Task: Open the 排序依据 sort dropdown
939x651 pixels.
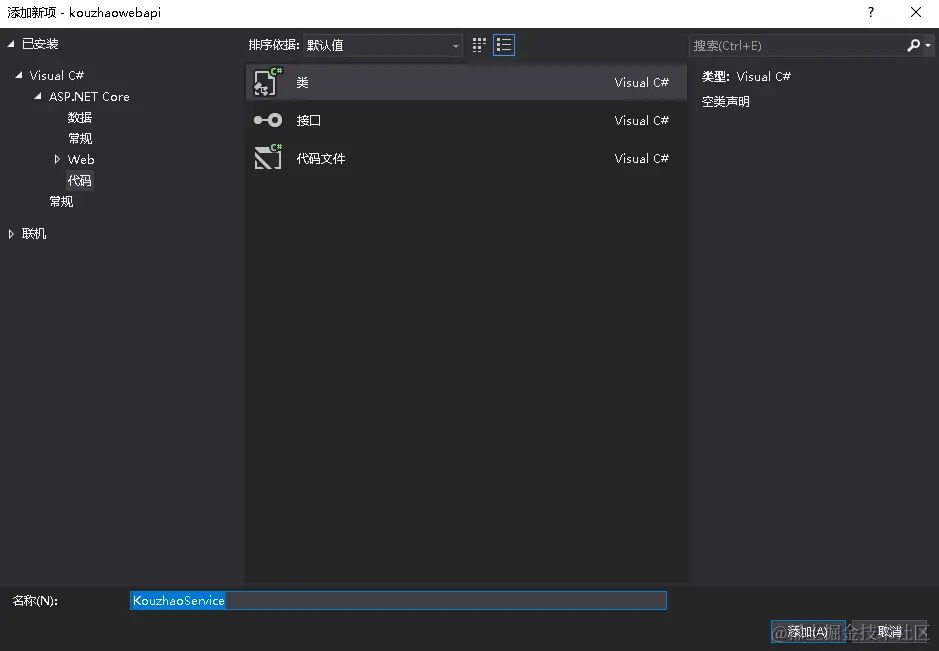Action: pos(383,45)
